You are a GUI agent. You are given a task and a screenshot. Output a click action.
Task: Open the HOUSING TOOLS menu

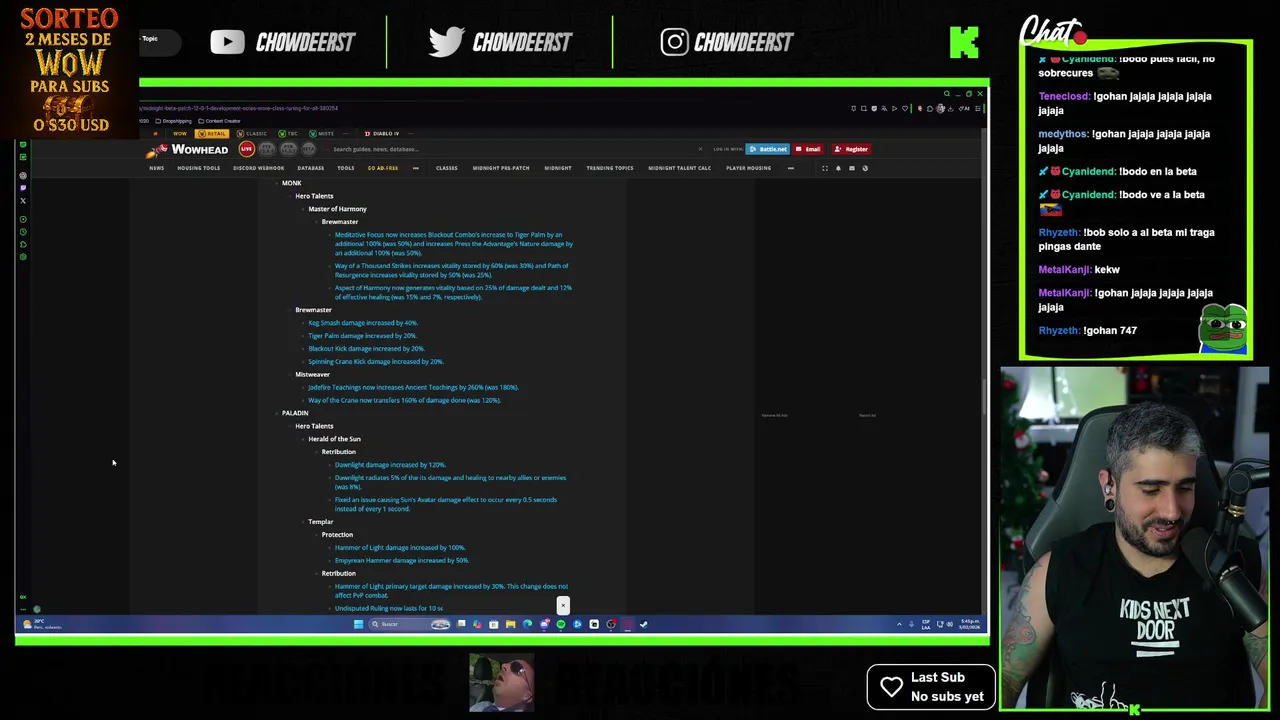click(198, 168)
